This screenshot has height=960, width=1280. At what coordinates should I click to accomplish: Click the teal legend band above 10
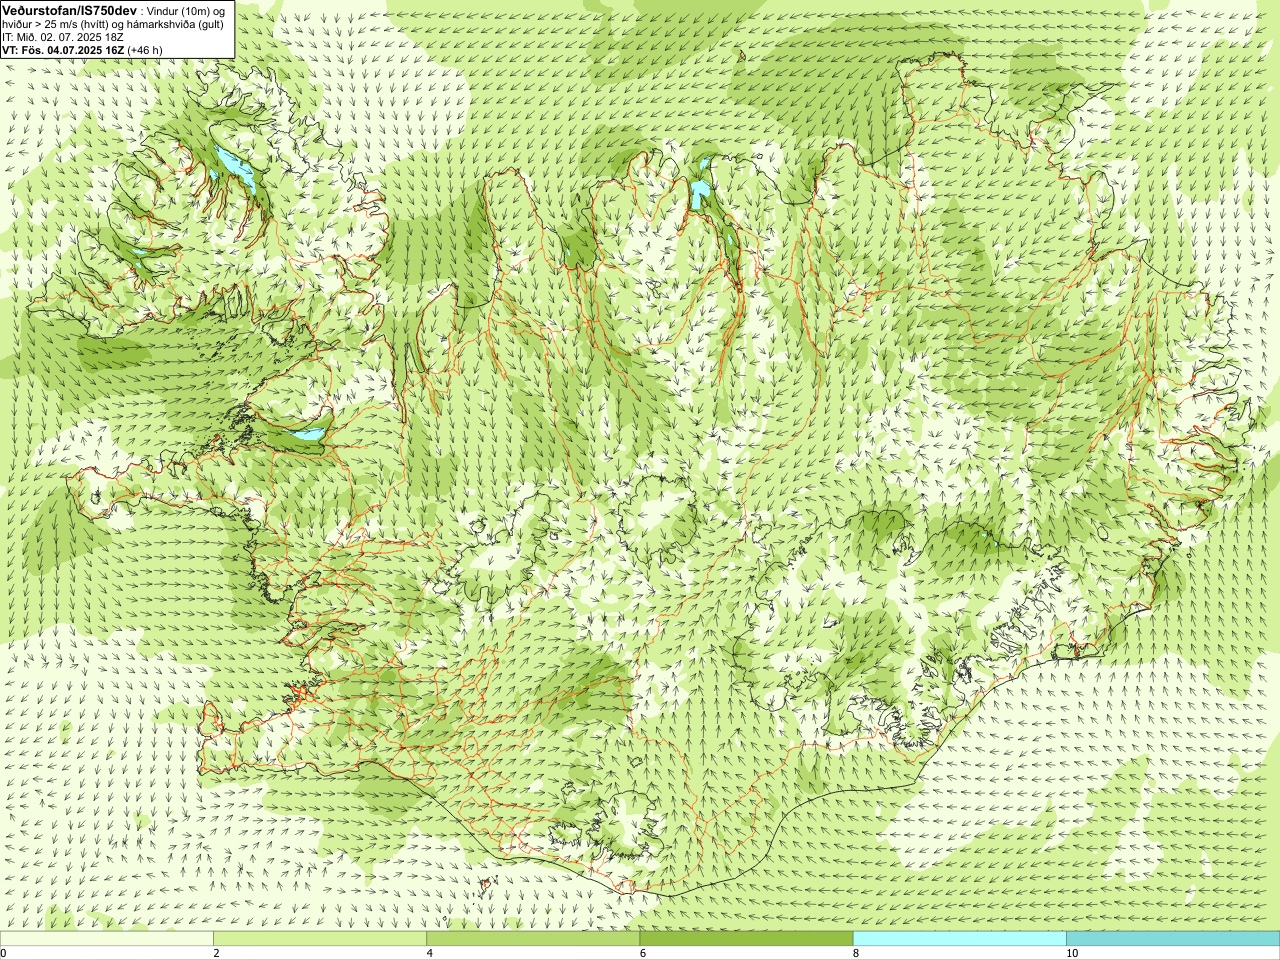[1173, 939]
